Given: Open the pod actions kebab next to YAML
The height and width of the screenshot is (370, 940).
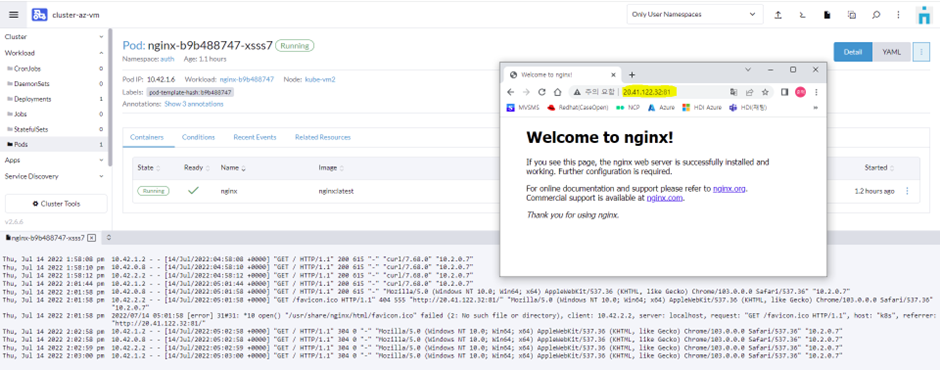Looking at the screenshot, I should click(x=921, y=52).
